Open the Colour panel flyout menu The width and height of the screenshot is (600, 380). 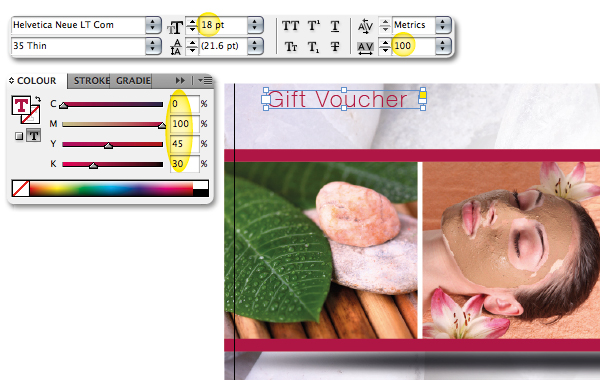pyautogui.click(x=205, y=81)
